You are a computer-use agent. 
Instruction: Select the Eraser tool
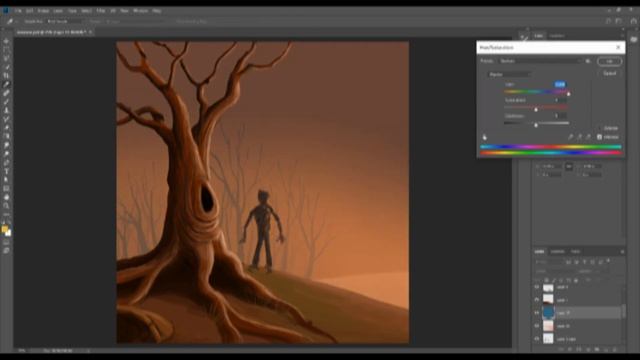[x=6, y=128]
